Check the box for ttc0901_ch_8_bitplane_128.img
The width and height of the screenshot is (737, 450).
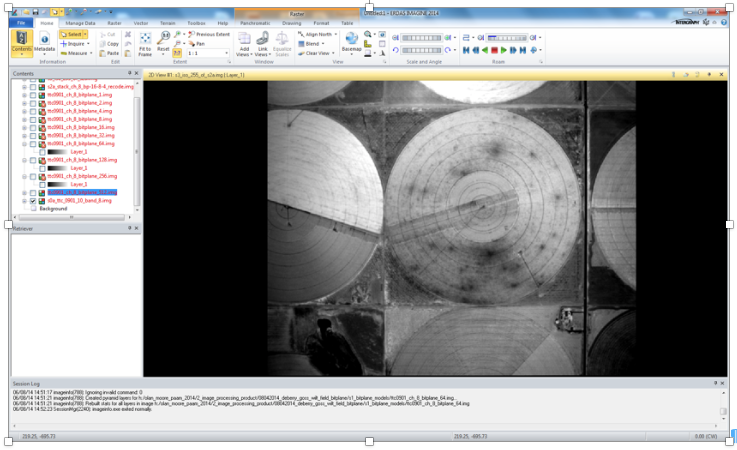(33, 160)
